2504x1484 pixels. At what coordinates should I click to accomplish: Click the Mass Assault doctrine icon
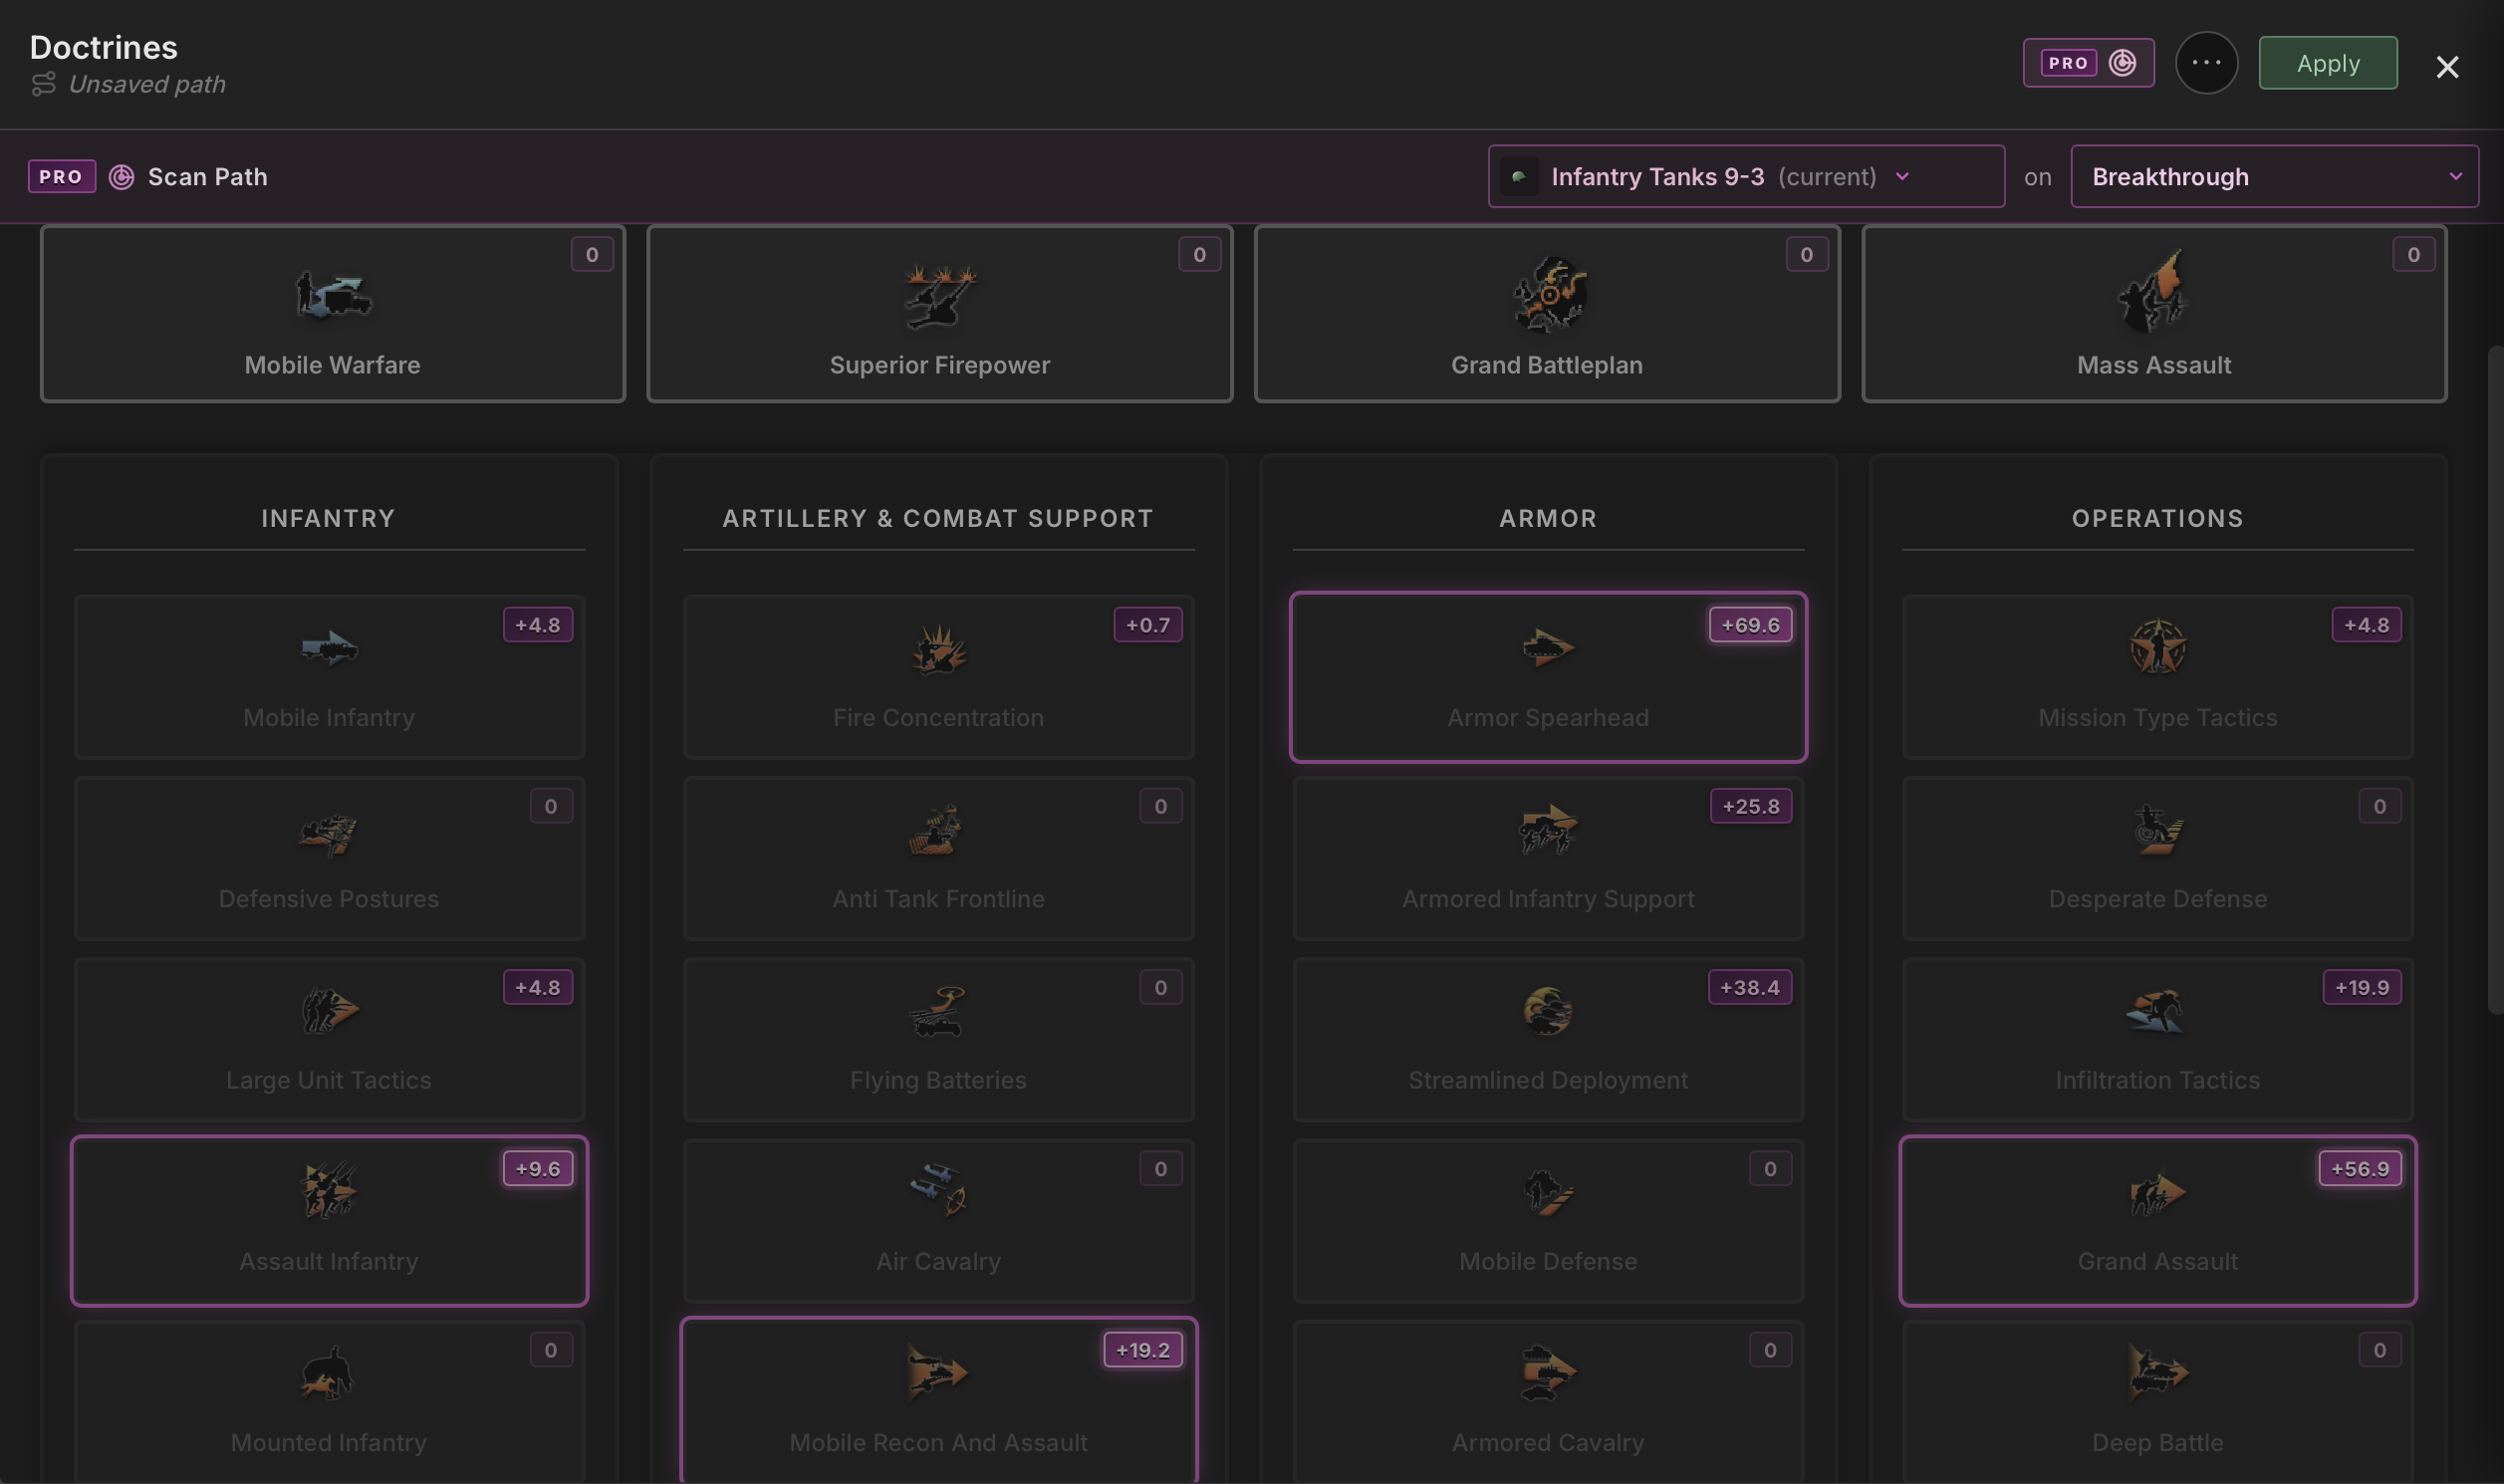[x=2153, y=291]
